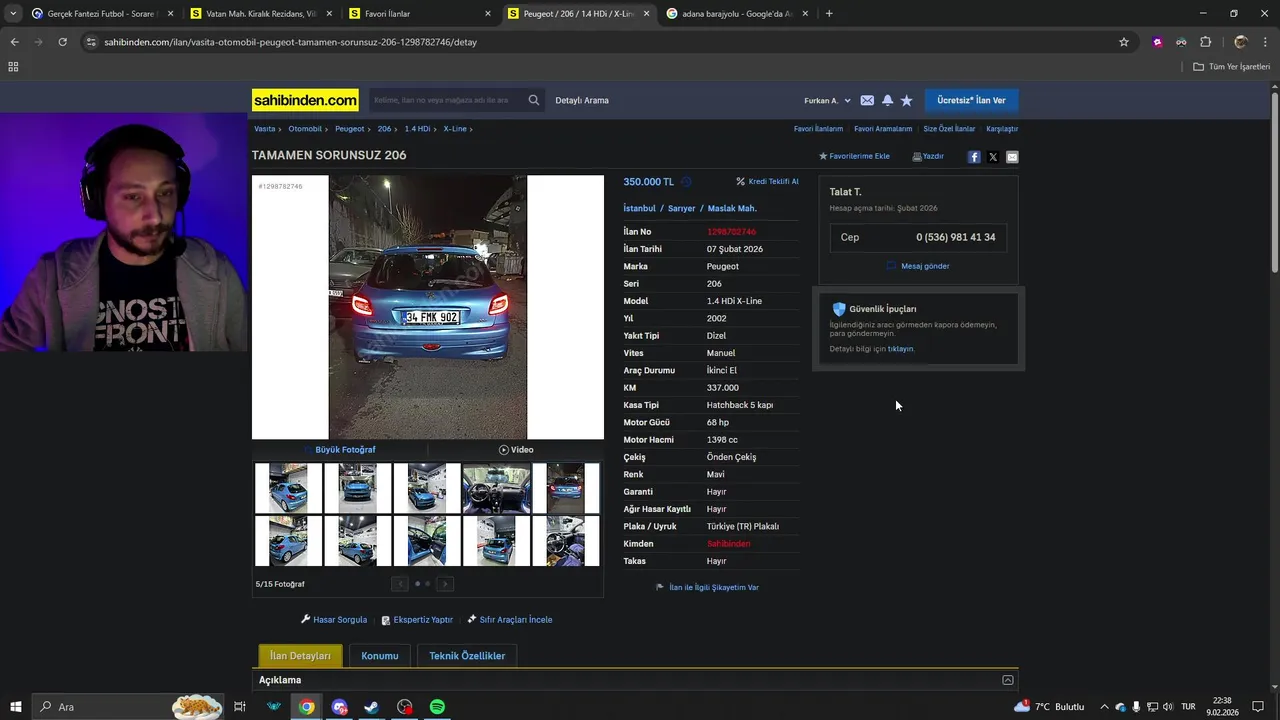Click the sahibinden search input field
Image resolution: width=1280 pixels, height=720 pixels.
446,100
